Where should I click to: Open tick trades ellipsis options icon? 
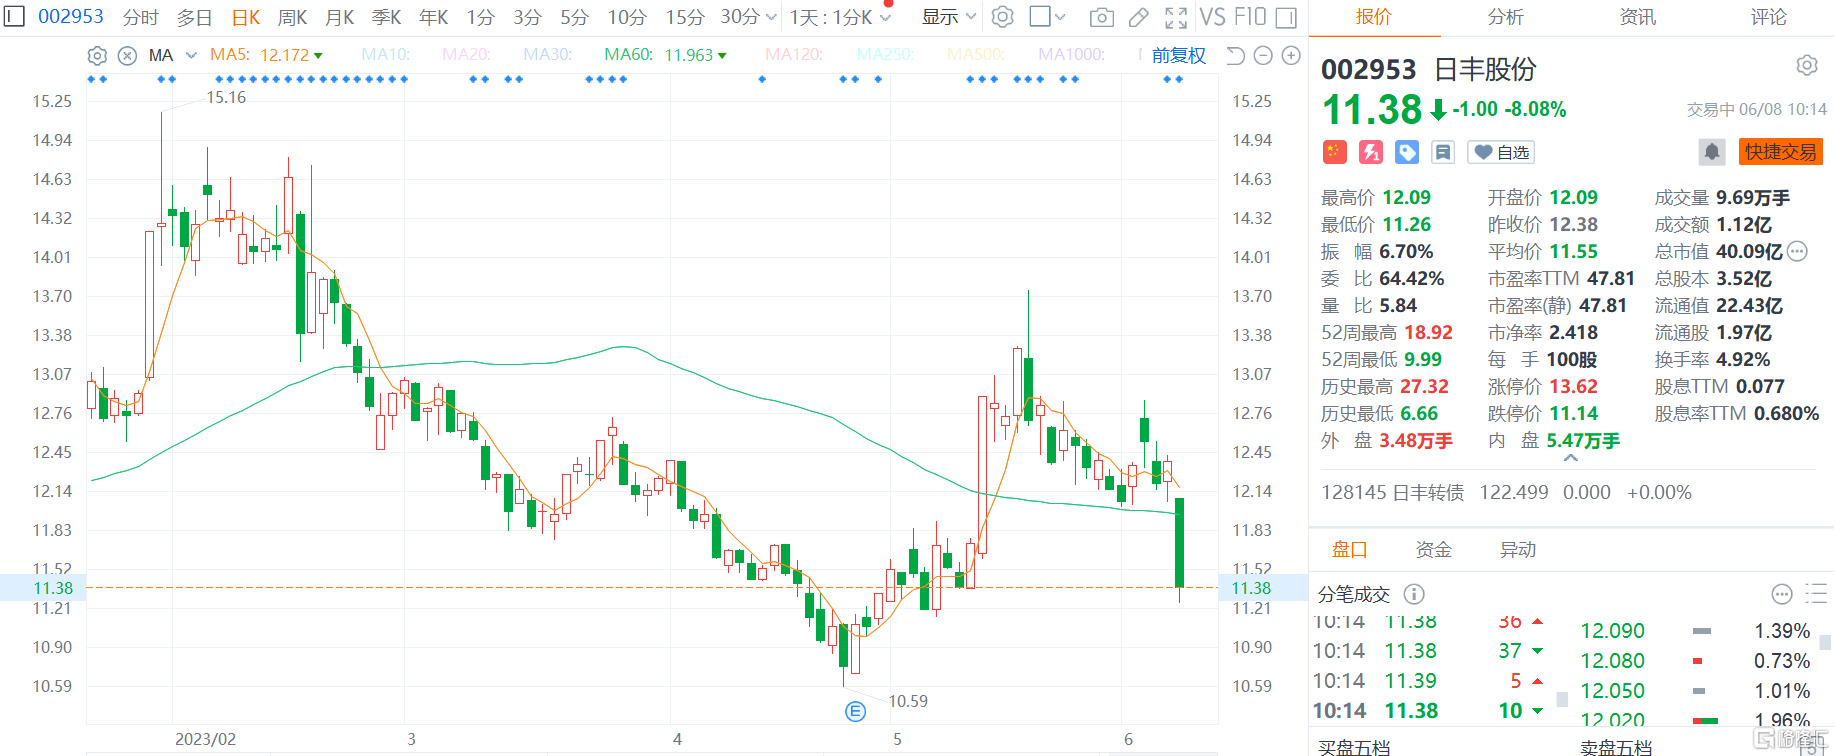coord(1781,594)
